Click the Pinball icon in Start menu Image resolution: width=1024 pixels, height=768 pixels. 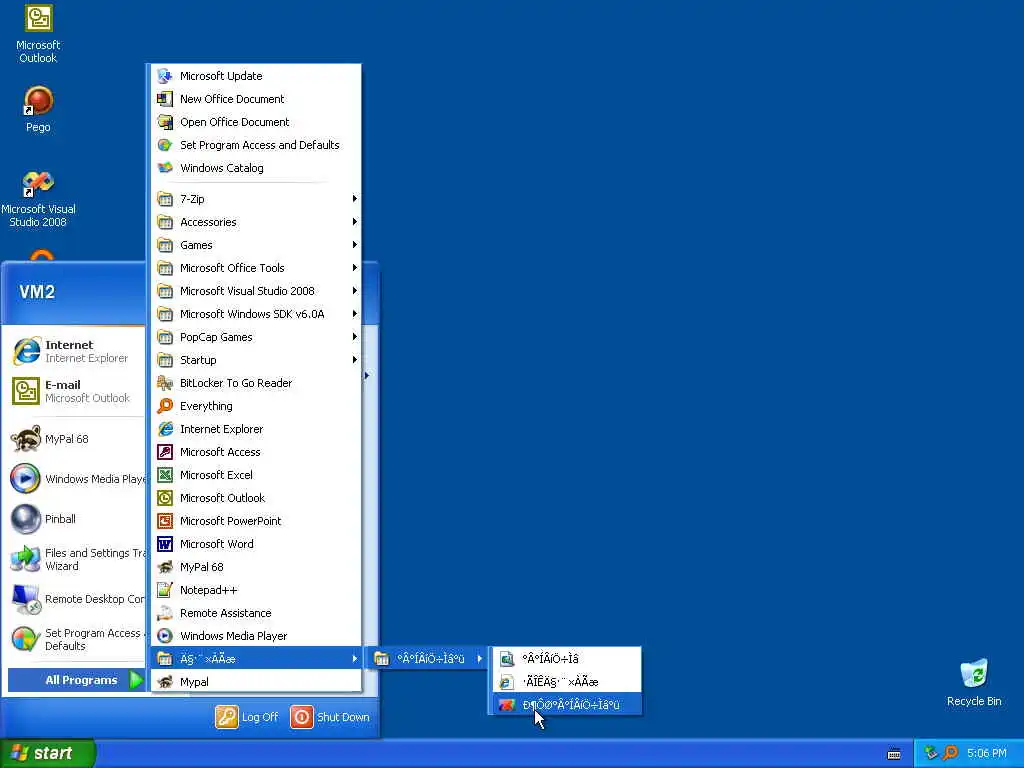pos(26,519)
